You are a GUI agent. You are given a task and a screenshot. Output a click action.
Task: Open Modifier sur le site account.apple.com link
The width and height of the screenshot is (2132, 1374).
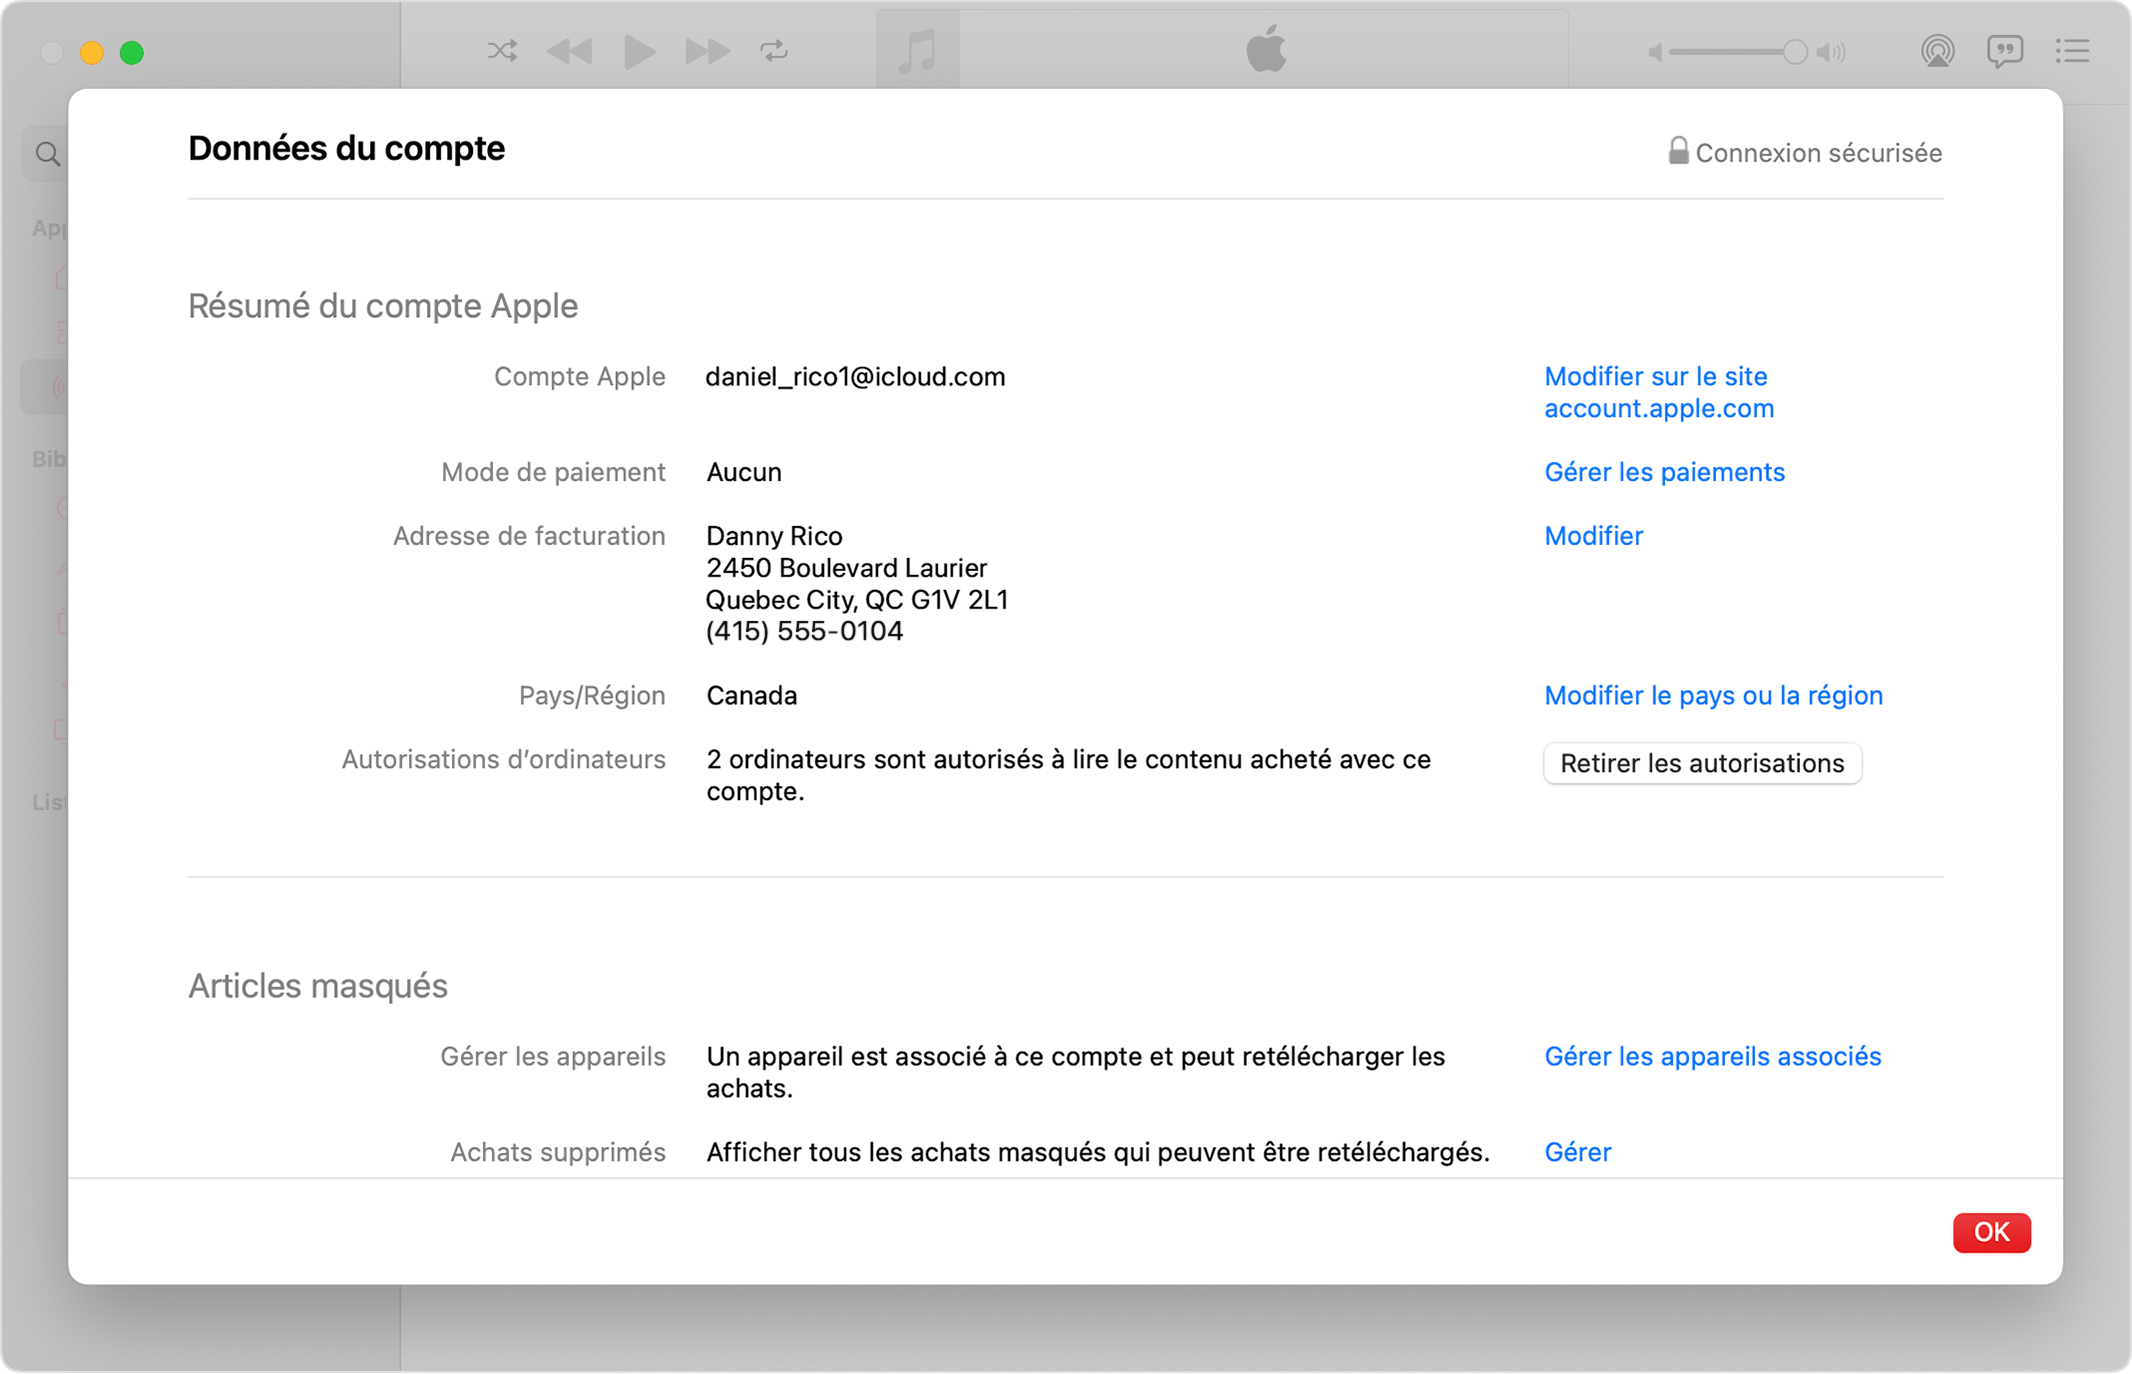[1659, 392]
